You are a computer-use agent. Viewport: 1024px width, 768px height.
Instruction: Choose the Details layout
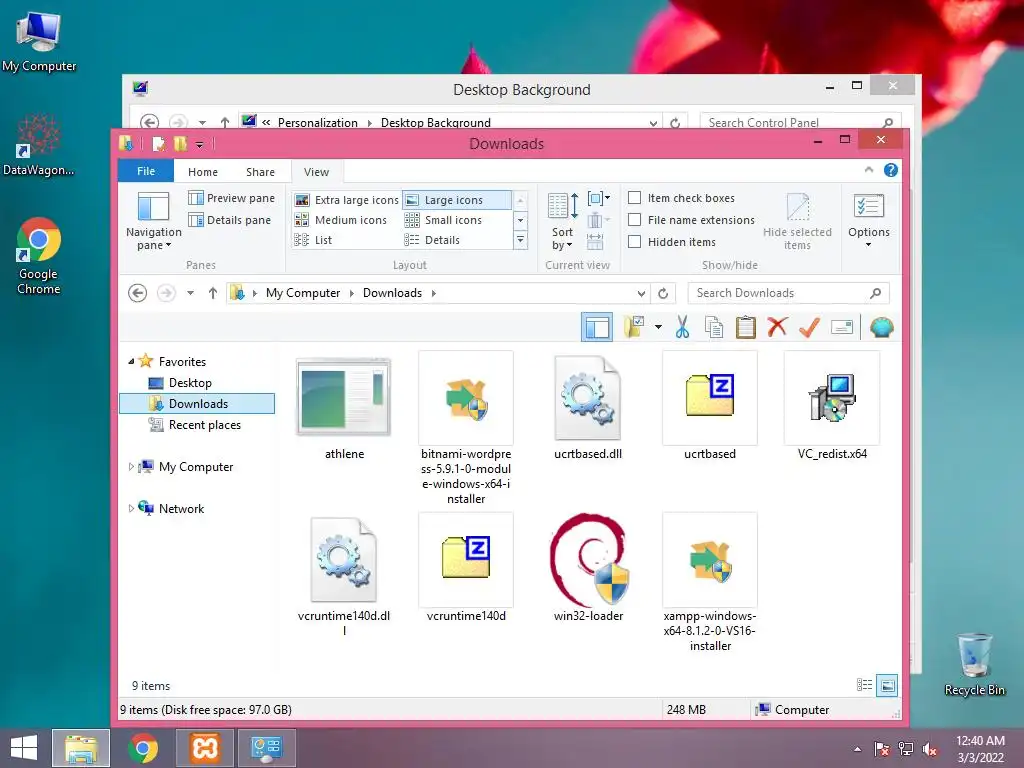click(x=432, y=240)
